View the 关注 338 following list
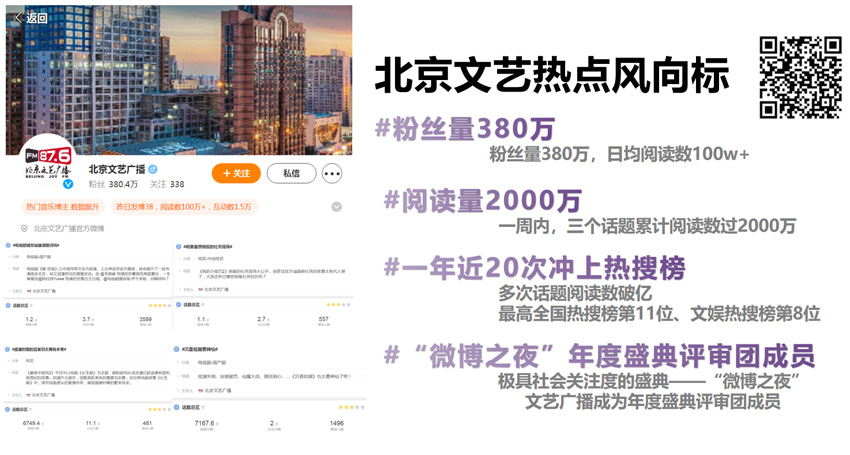The width and height of the screenshot is (850, 455). pyautogui.click(x=167, y=184)
